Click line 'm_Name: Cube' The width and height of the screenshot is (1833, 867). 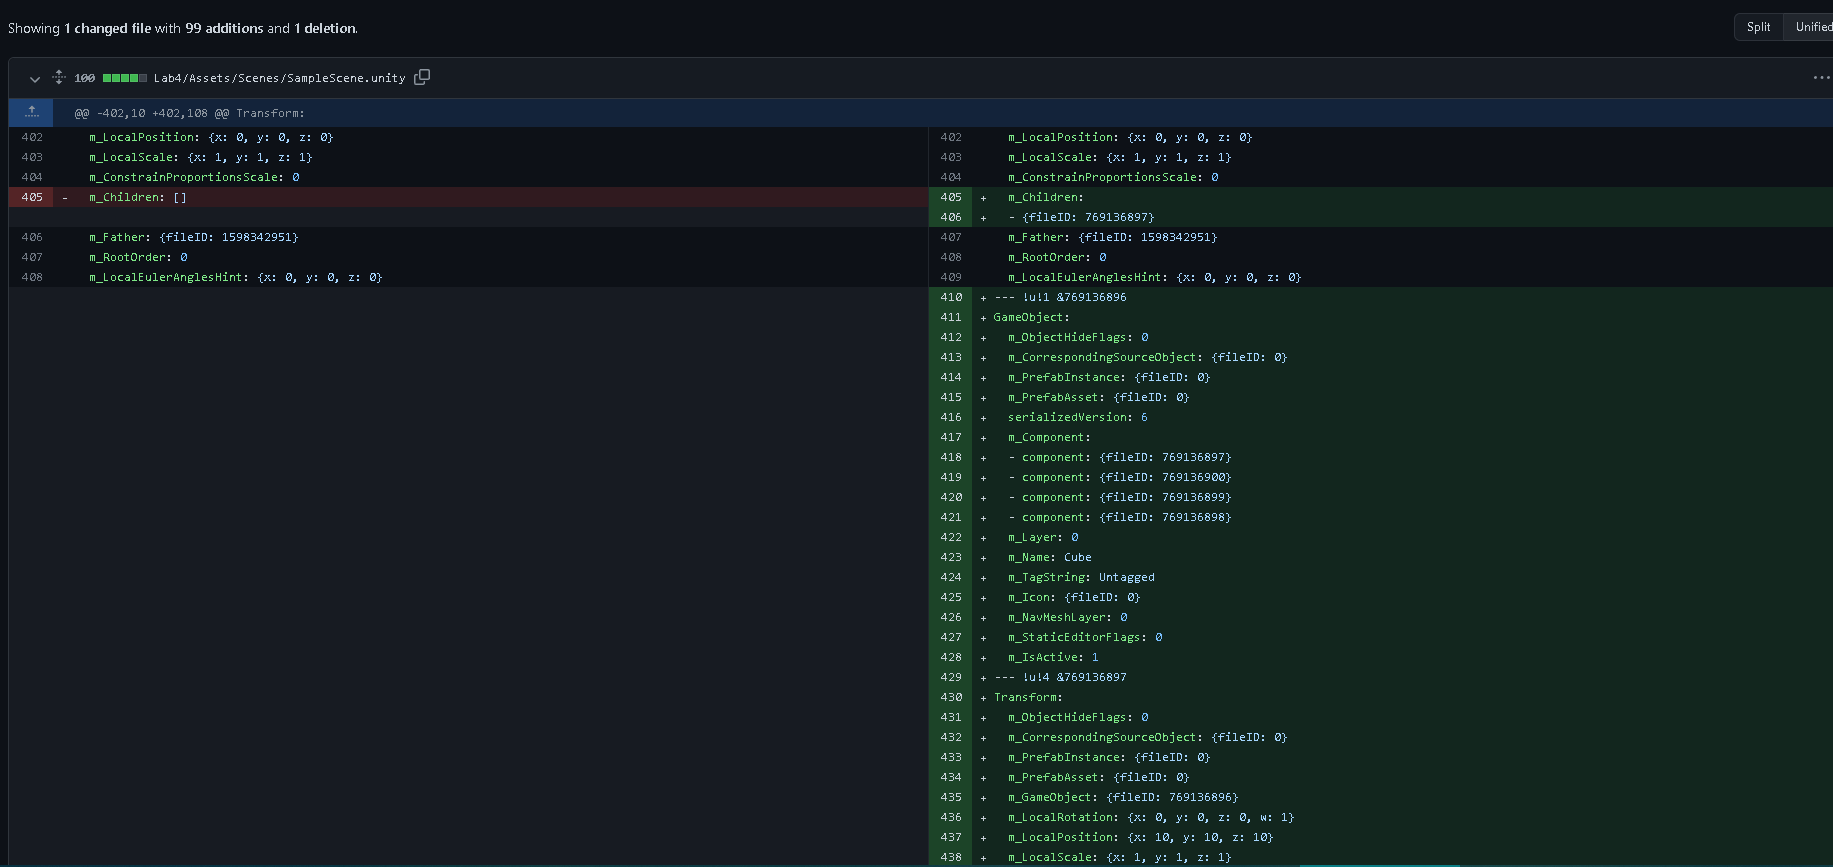(x=1050, y=557)
